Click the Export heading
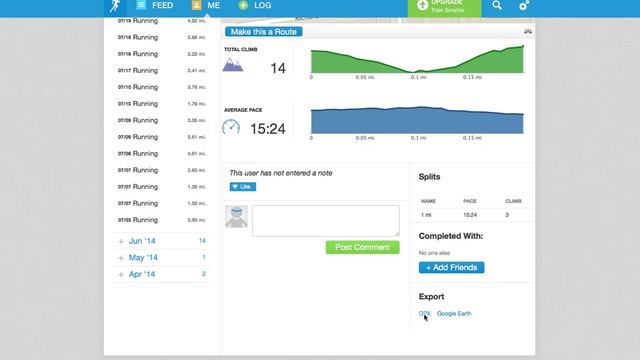This screenshot has width=640, height=360. click(x=431, y=297)
